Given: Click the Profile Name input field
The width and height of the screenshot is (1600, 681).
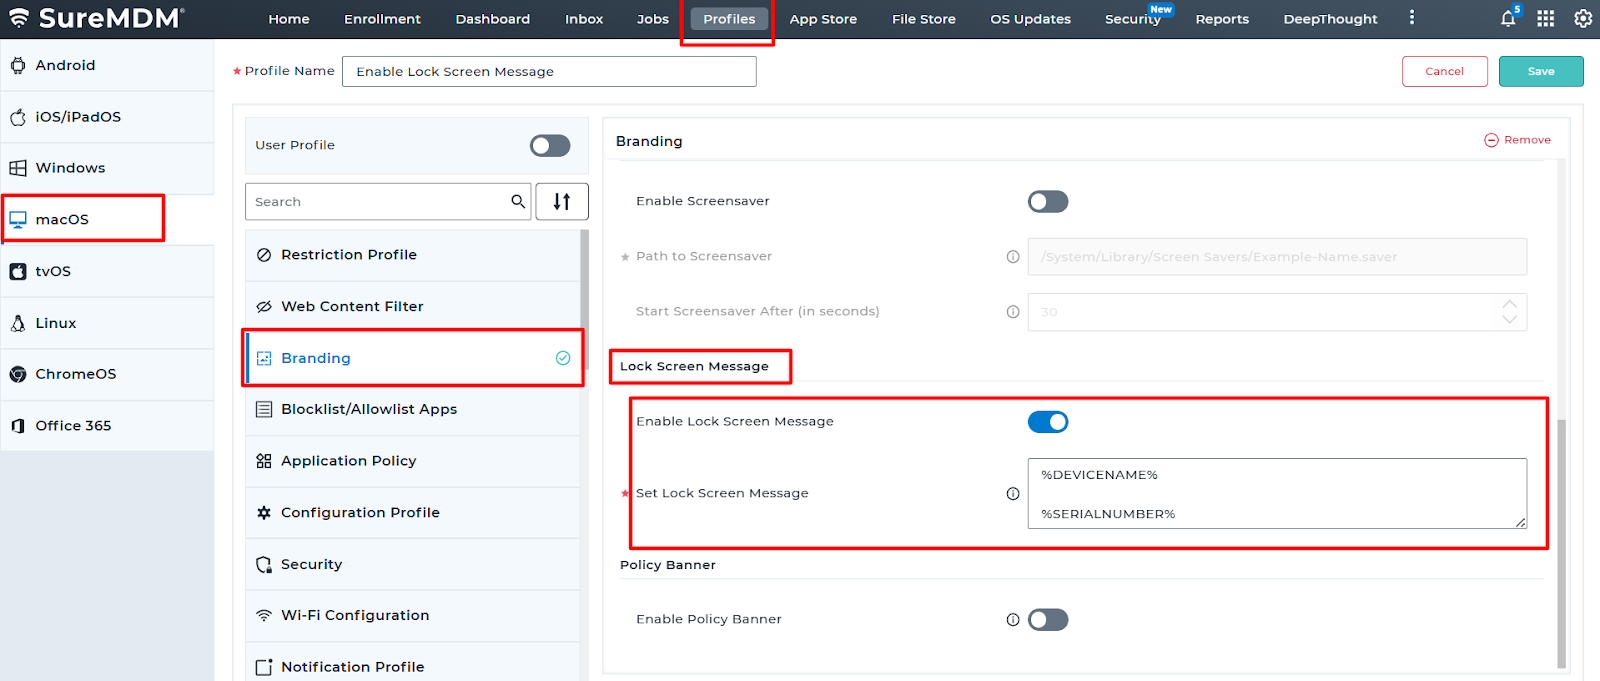Looking at the screenshot, I should point(549,71).
